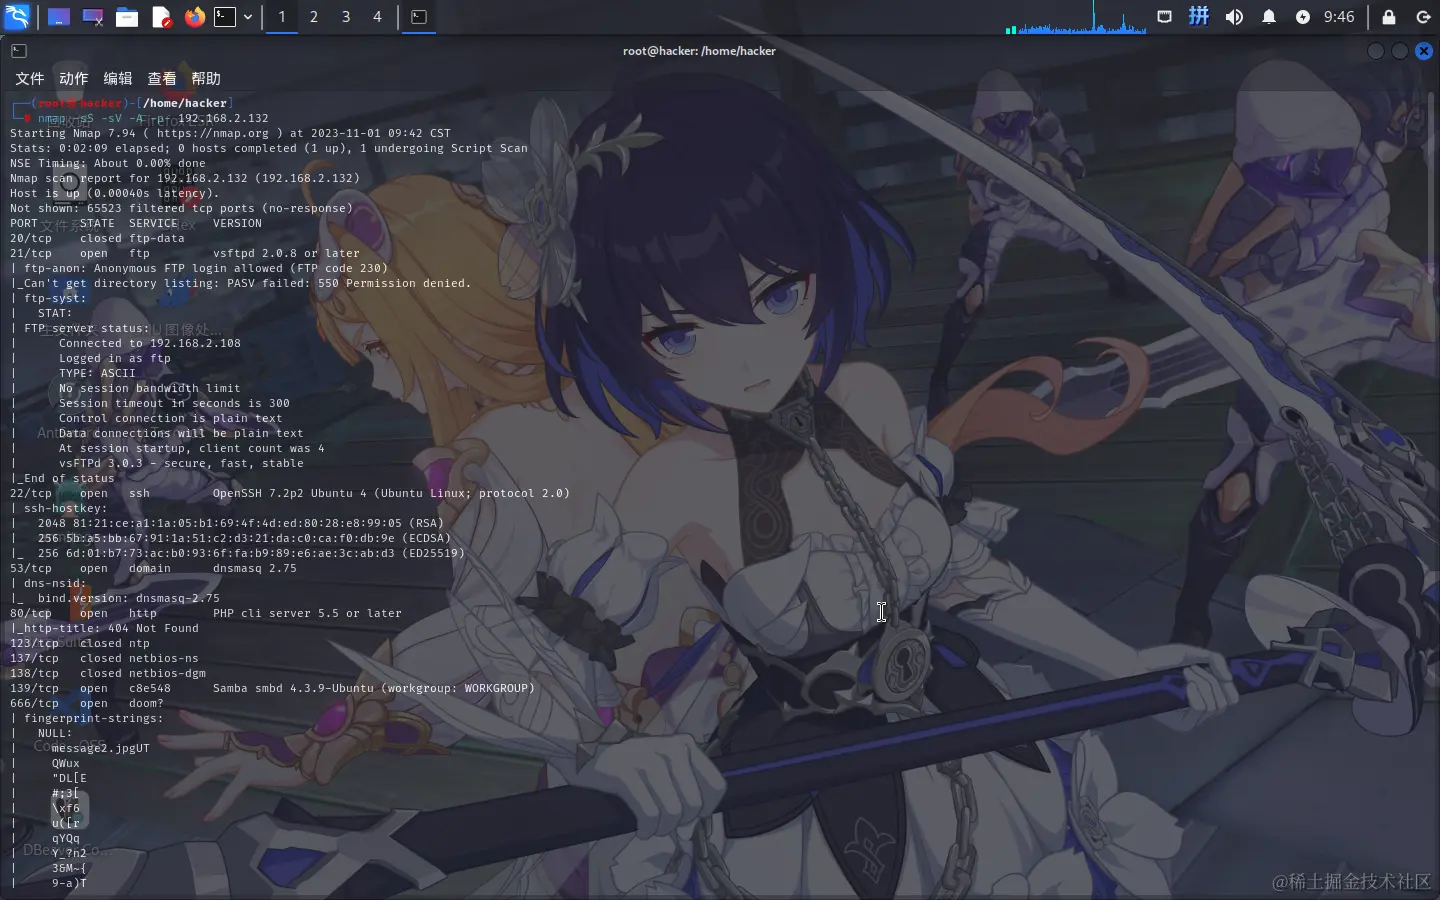The width and height of the screenshot is (1440, 900).
Task: Click 'PHP cli server 5.5 or later' text
Action: (307, 613)
